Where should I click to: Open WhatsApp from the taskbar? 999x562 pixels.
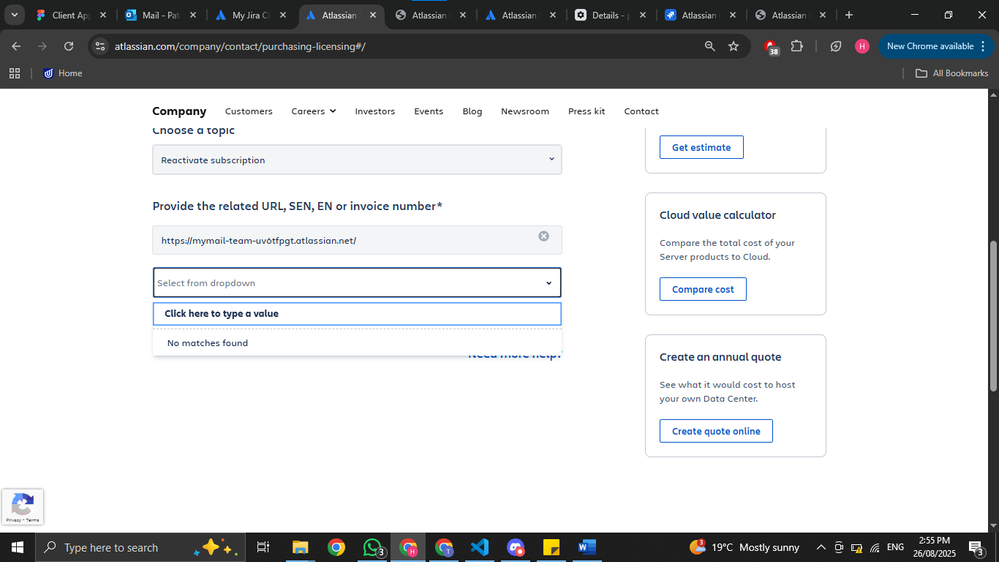point(373,547)
